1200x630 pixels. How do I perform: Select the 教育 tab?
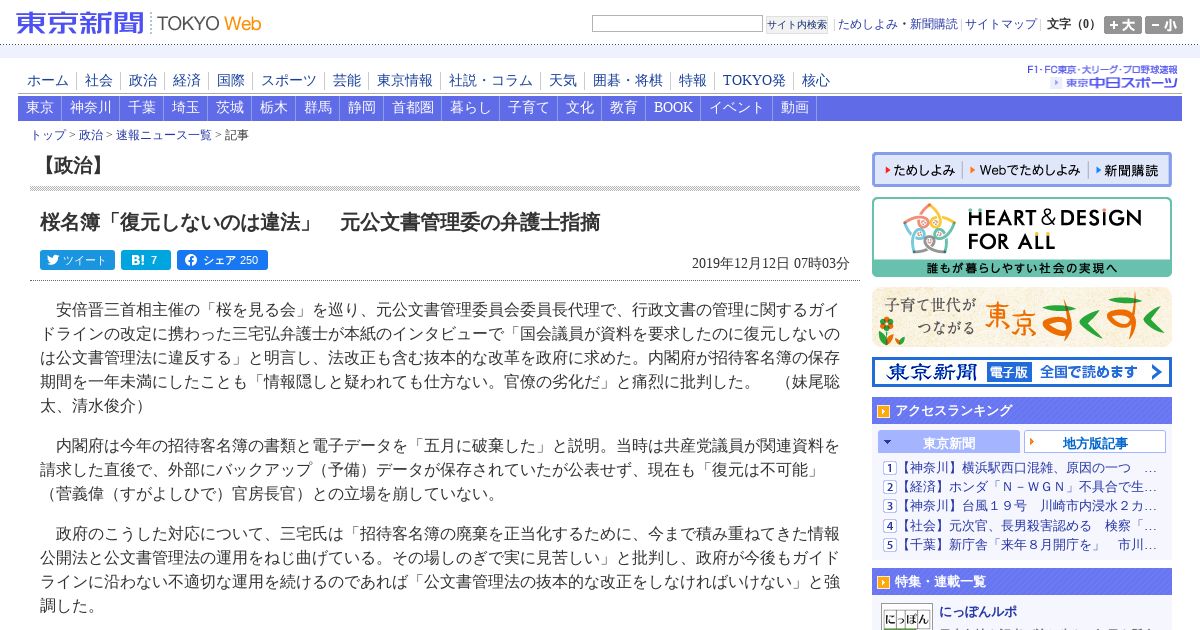[x=624, y=108]
